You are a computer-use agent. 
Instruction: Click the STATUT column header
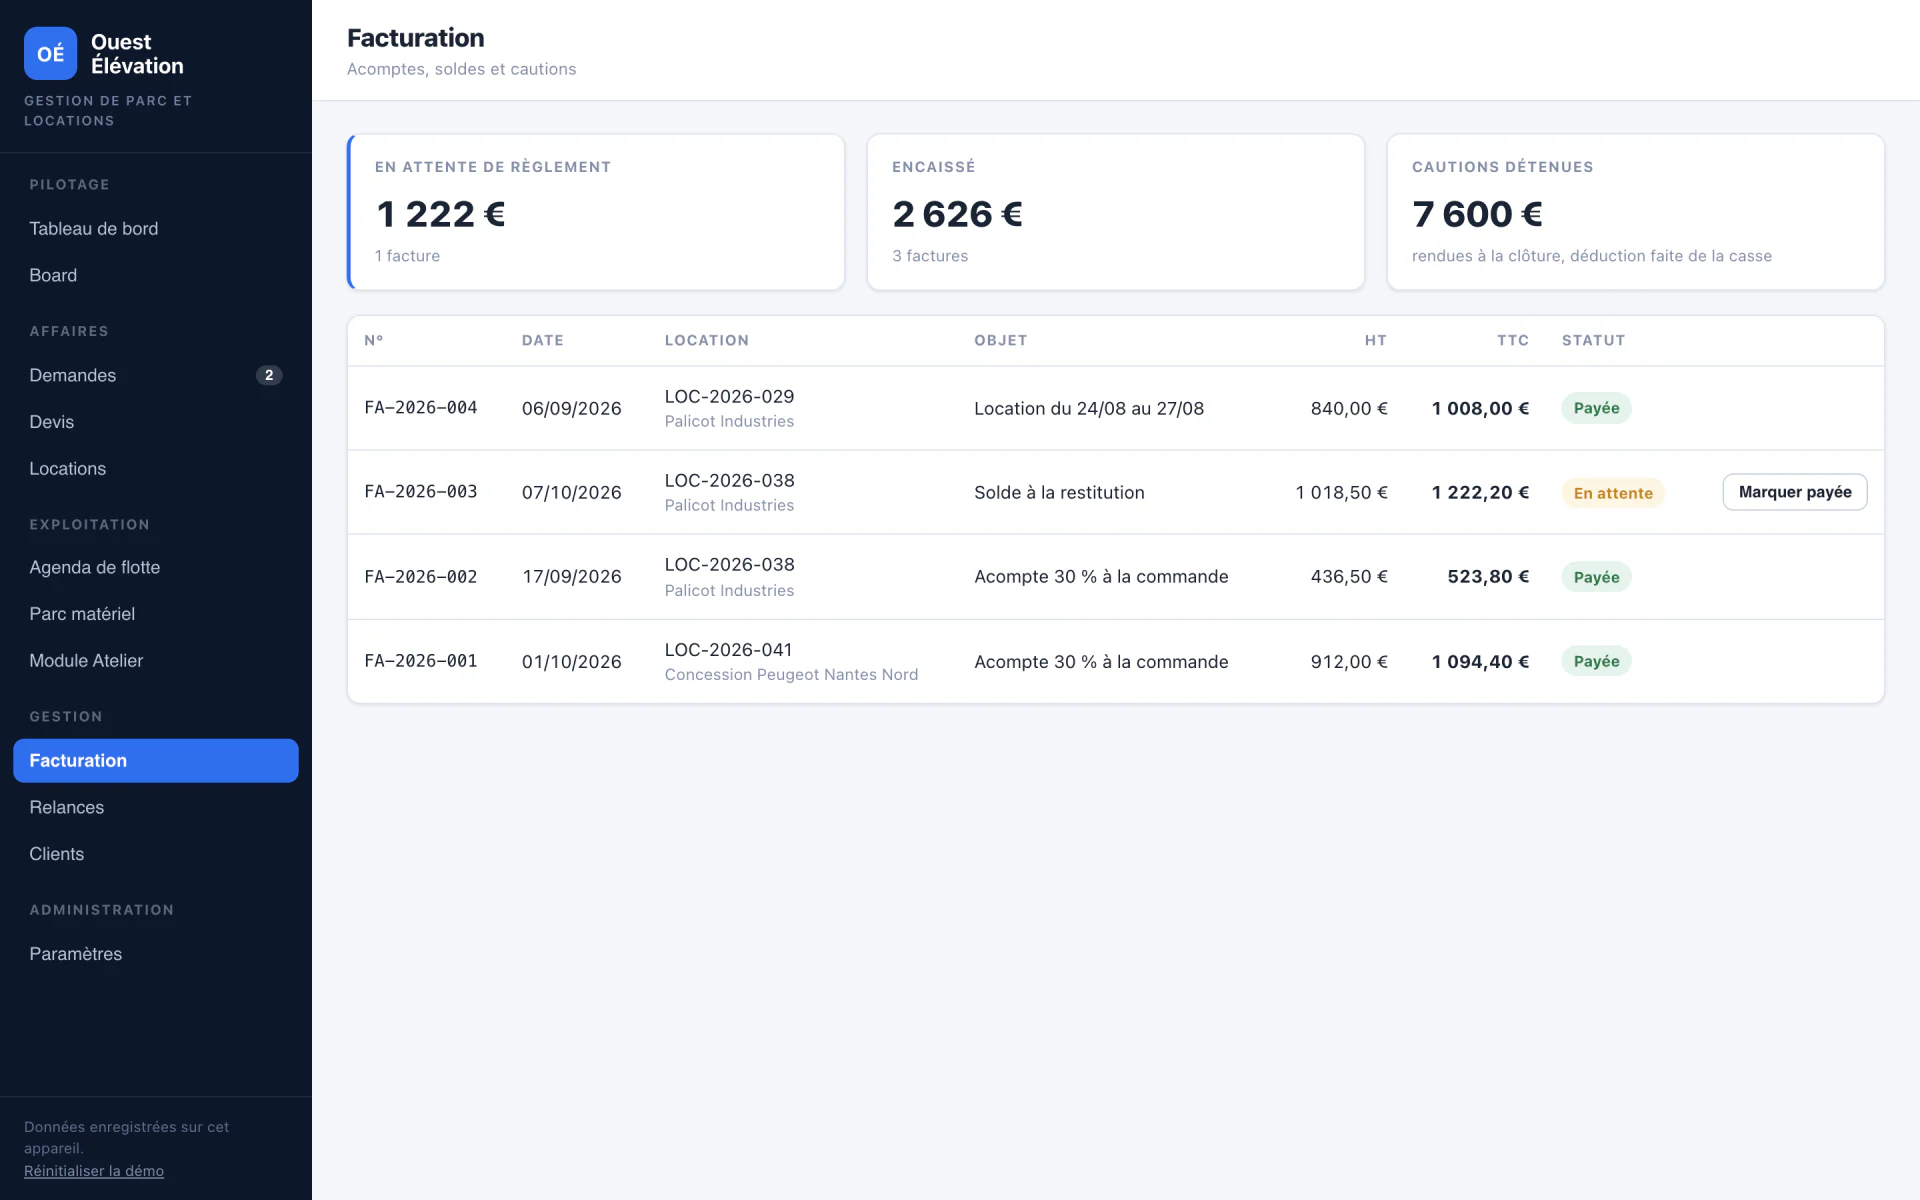coord(1593,340)
